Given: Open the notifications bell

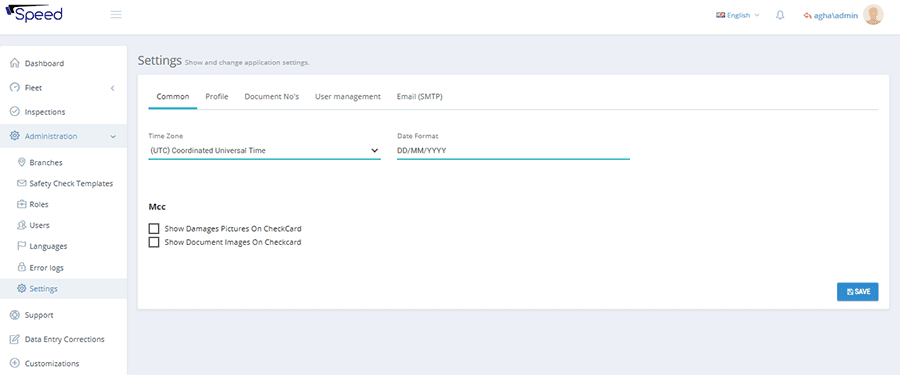Looking at the screenshot, I should coord(780,16).
